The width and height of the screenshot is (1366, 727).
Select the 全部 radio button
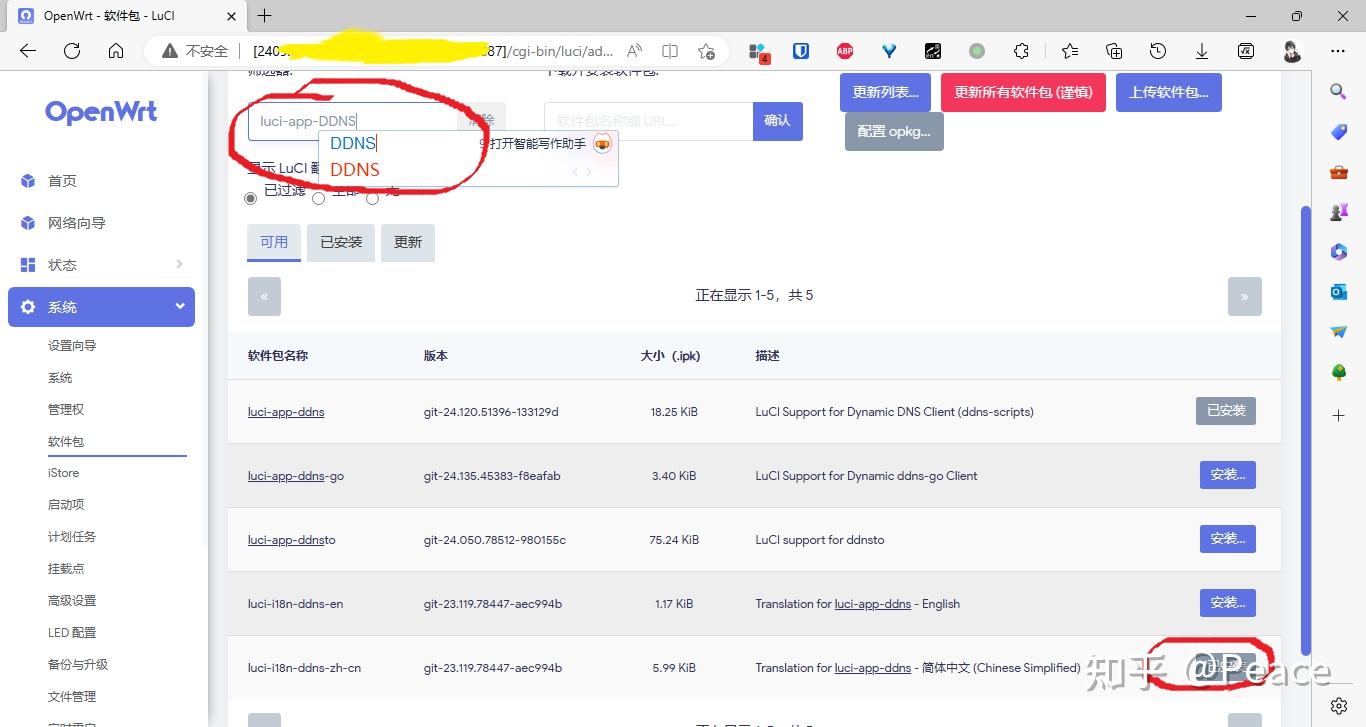(317, 198)
